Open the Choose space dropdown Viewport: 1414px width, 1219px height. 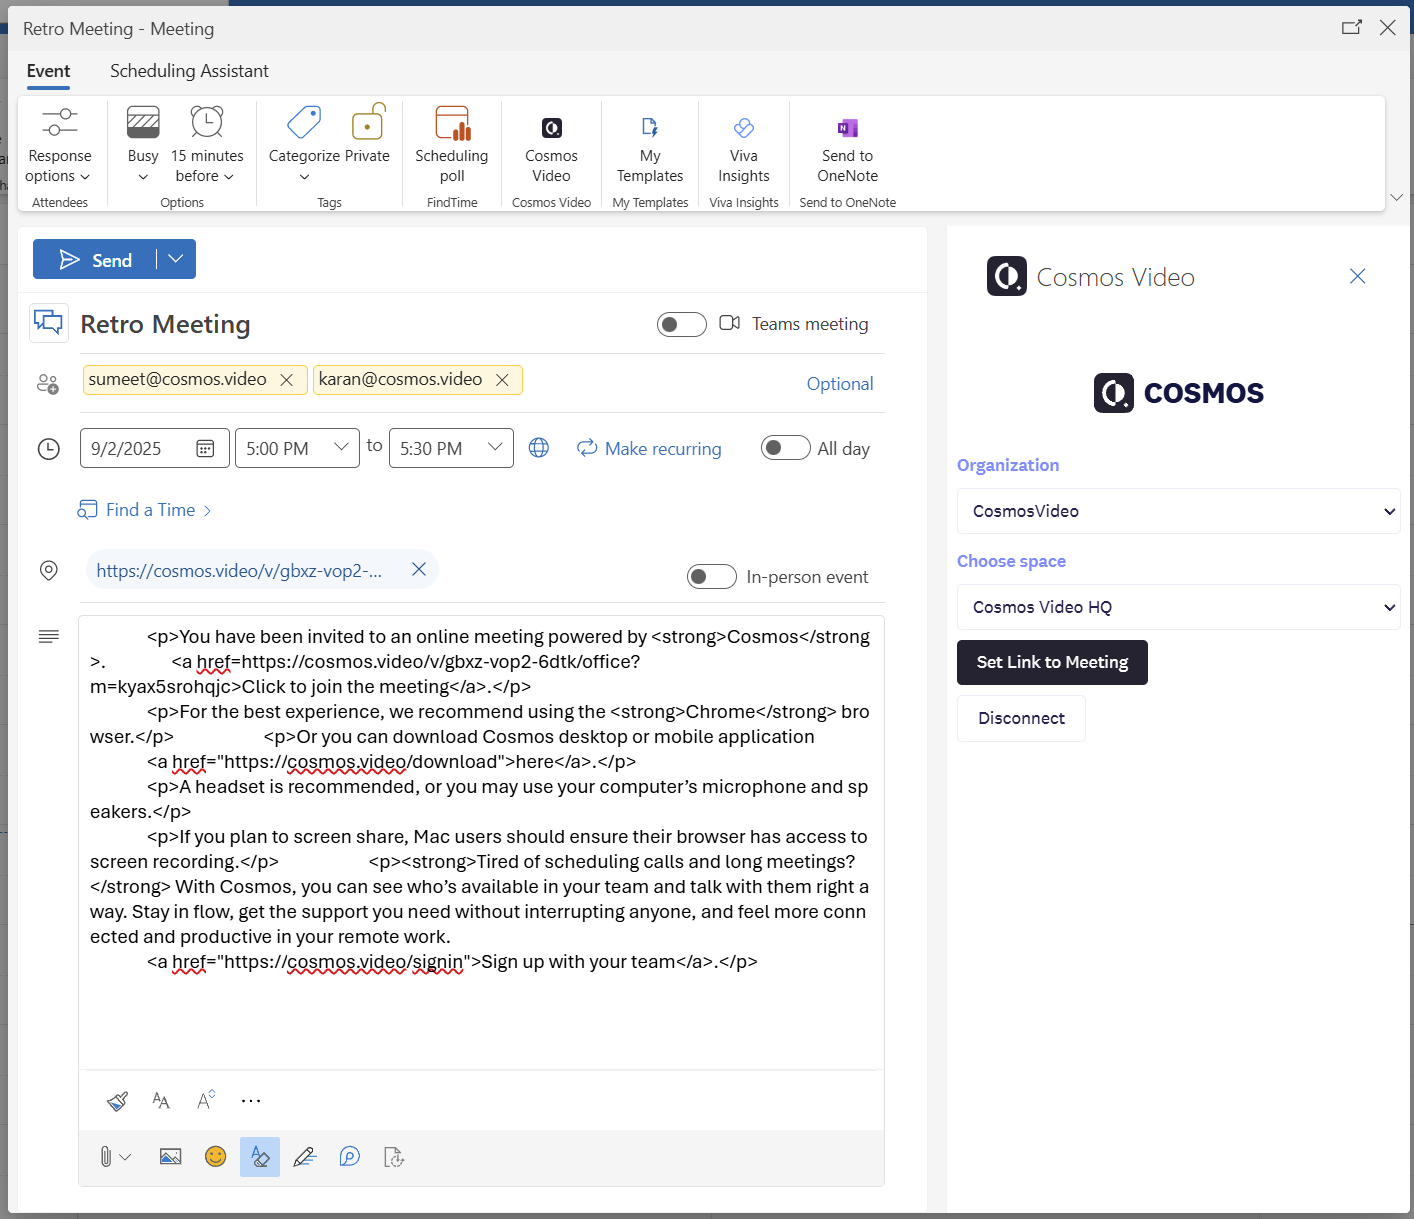click(1178, 607)
